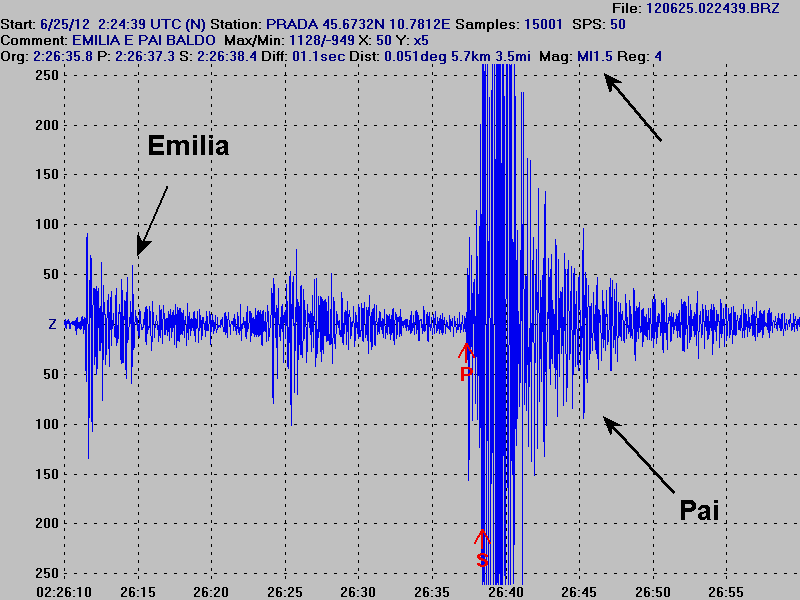This screenshot has width=800, height=600.
Task: Click the 200 label above the Z channel
Action: point(47,125)
